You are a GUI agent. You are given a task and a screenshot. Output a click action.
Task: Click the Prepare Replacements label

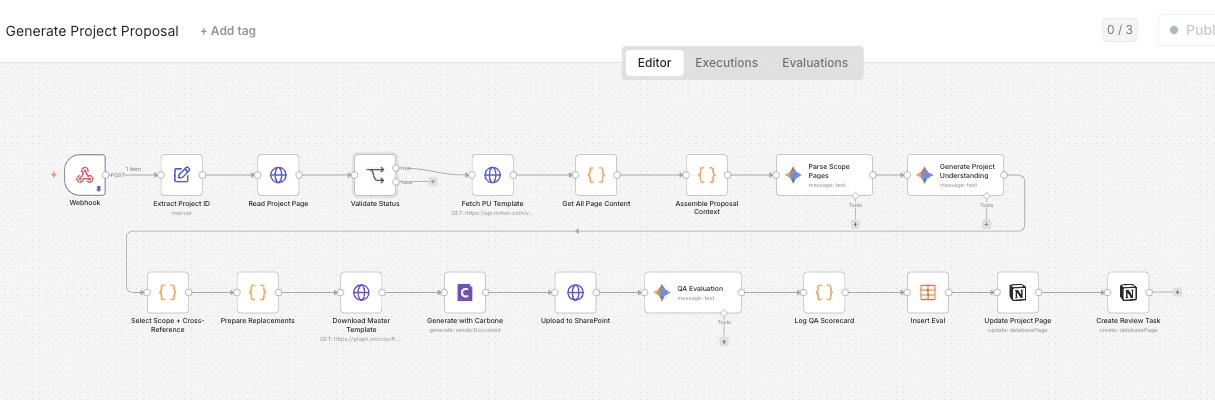tap(257, 321)
